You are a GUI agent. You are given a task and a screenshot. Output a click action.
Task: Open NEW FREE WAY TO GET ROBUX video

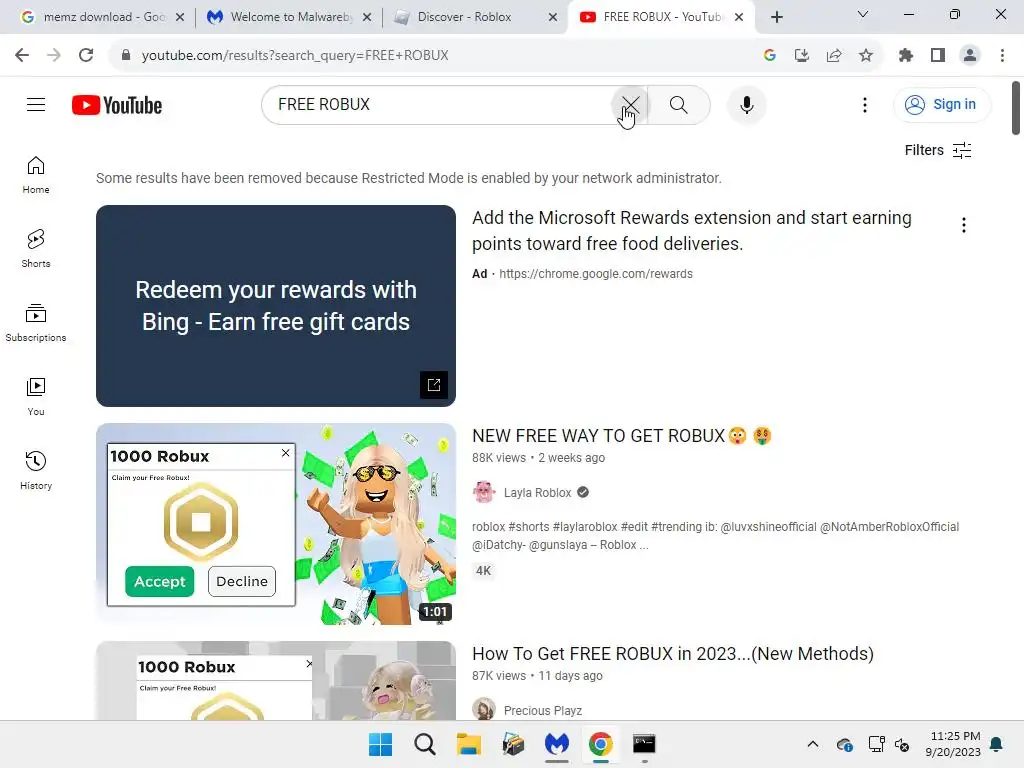point(622,436)
